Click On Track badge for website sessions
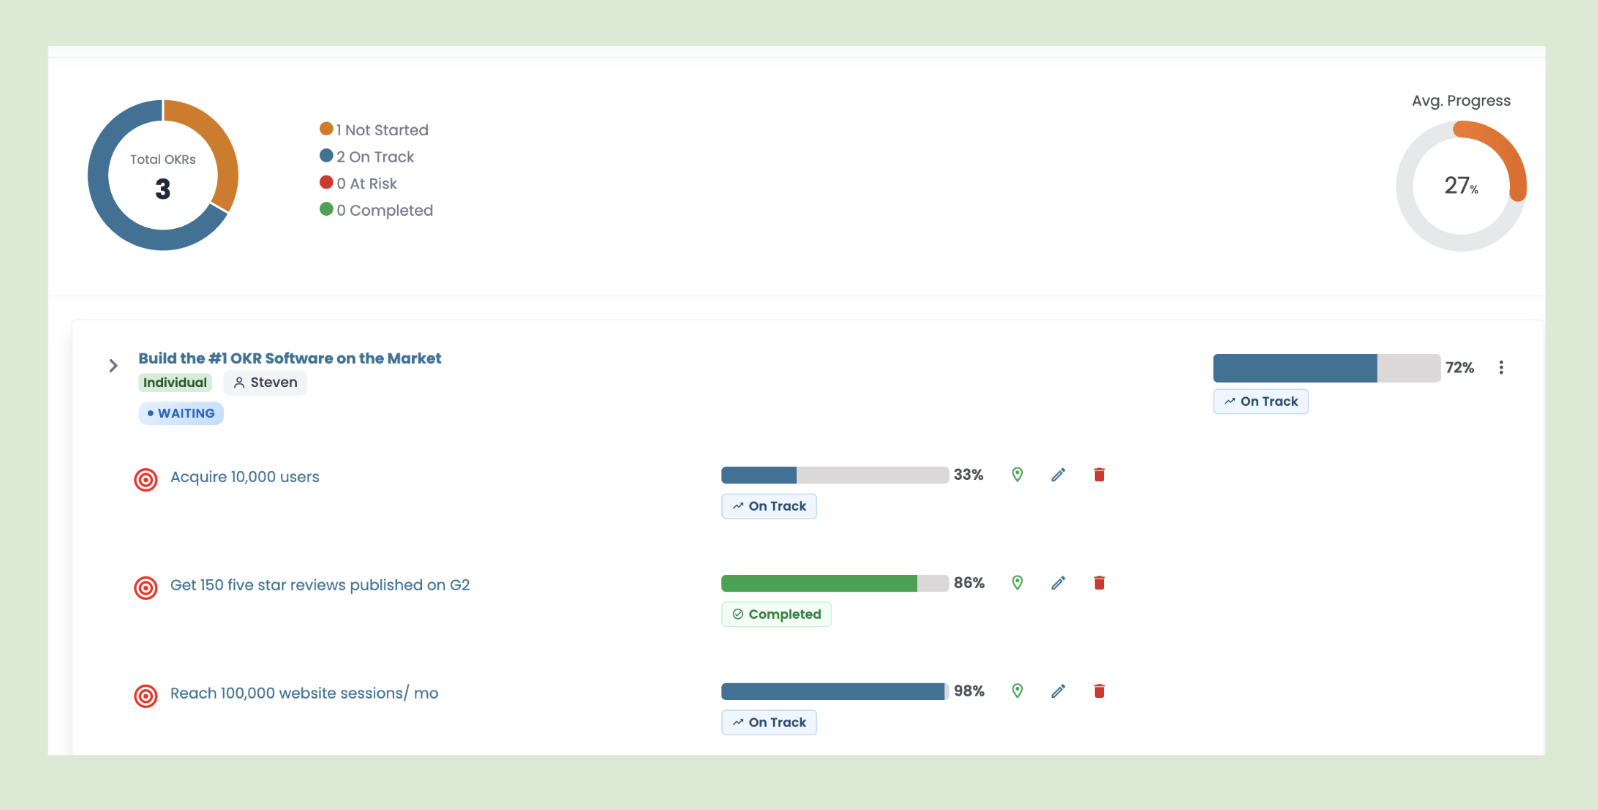Viewport: 1598px width, 810px height. (x=769, y=722)
